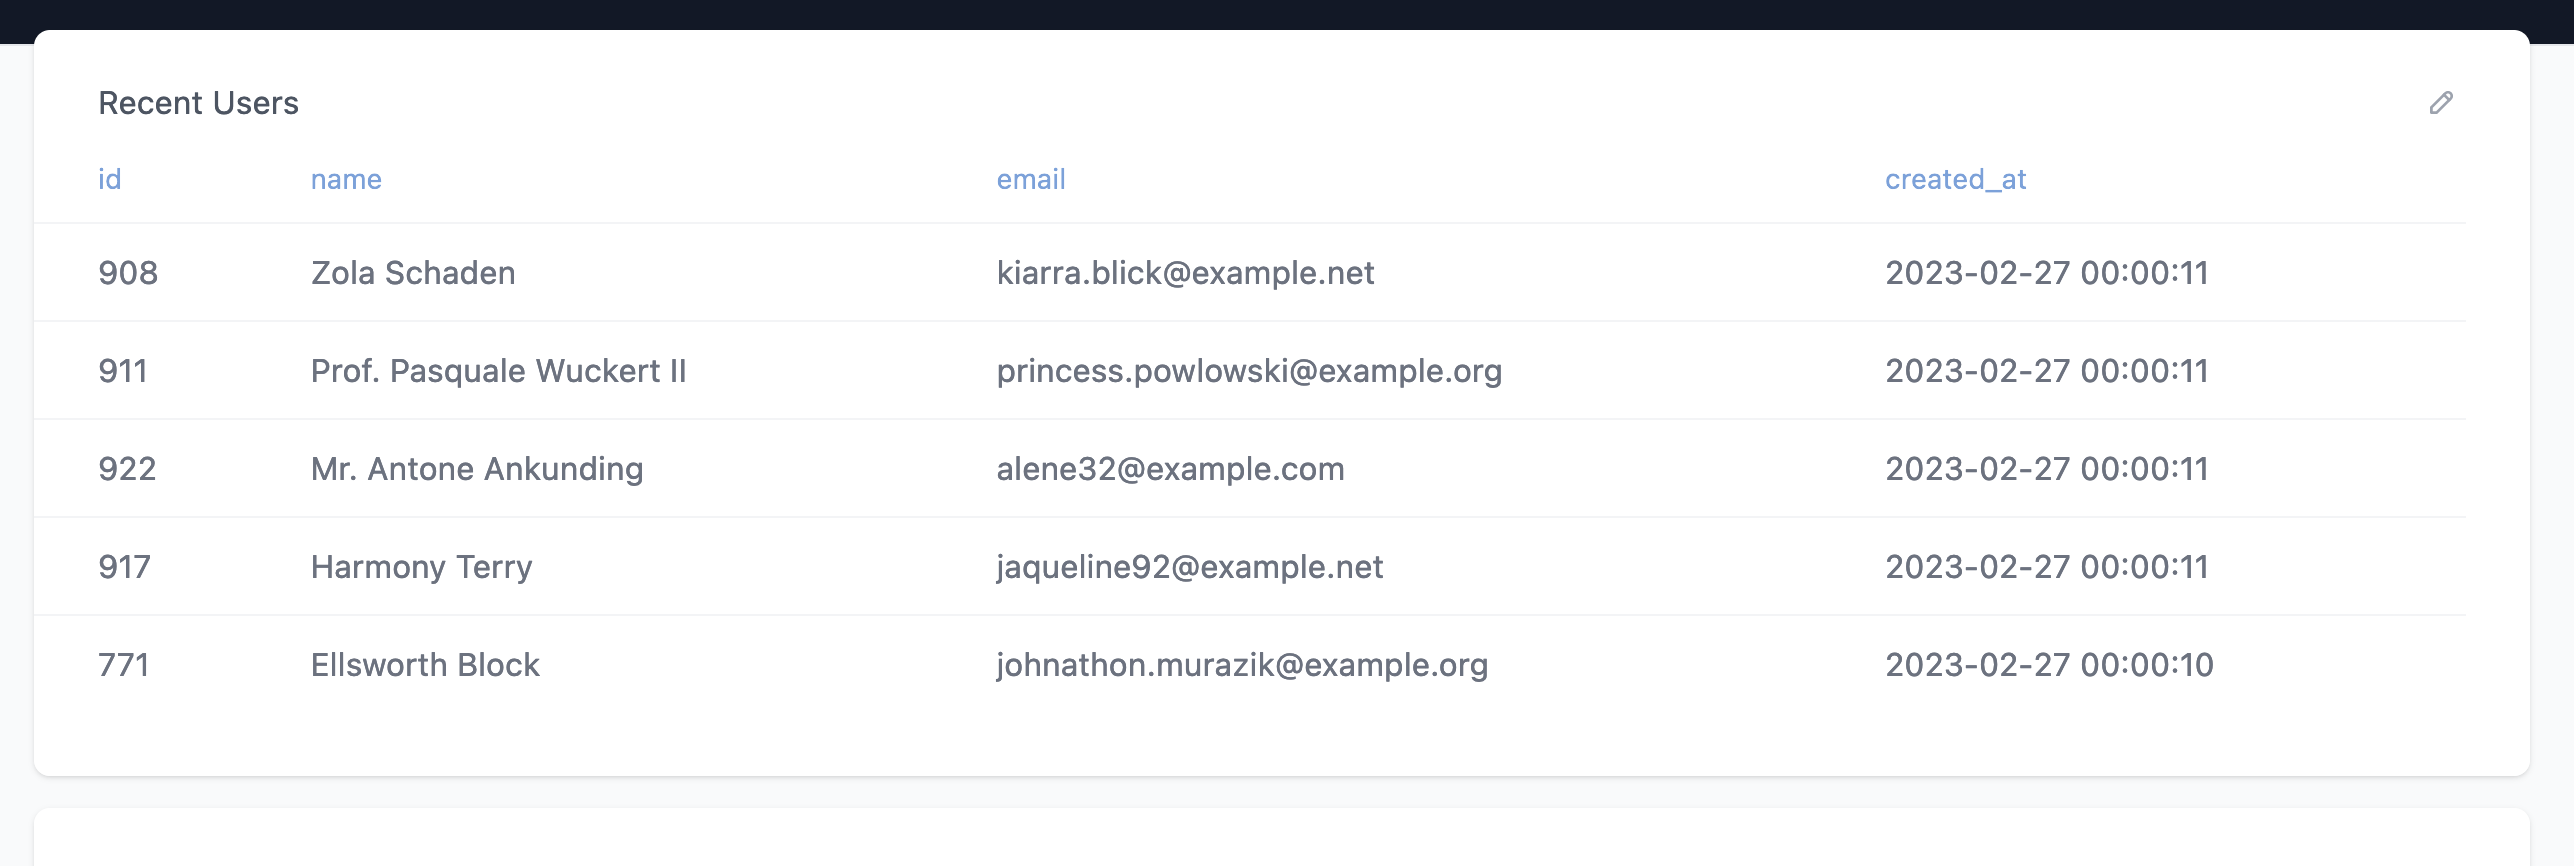Image resolution: width=2574 pixels, height=866 pixels.
Task: Sort by the id column header
Action: (109, 179)
